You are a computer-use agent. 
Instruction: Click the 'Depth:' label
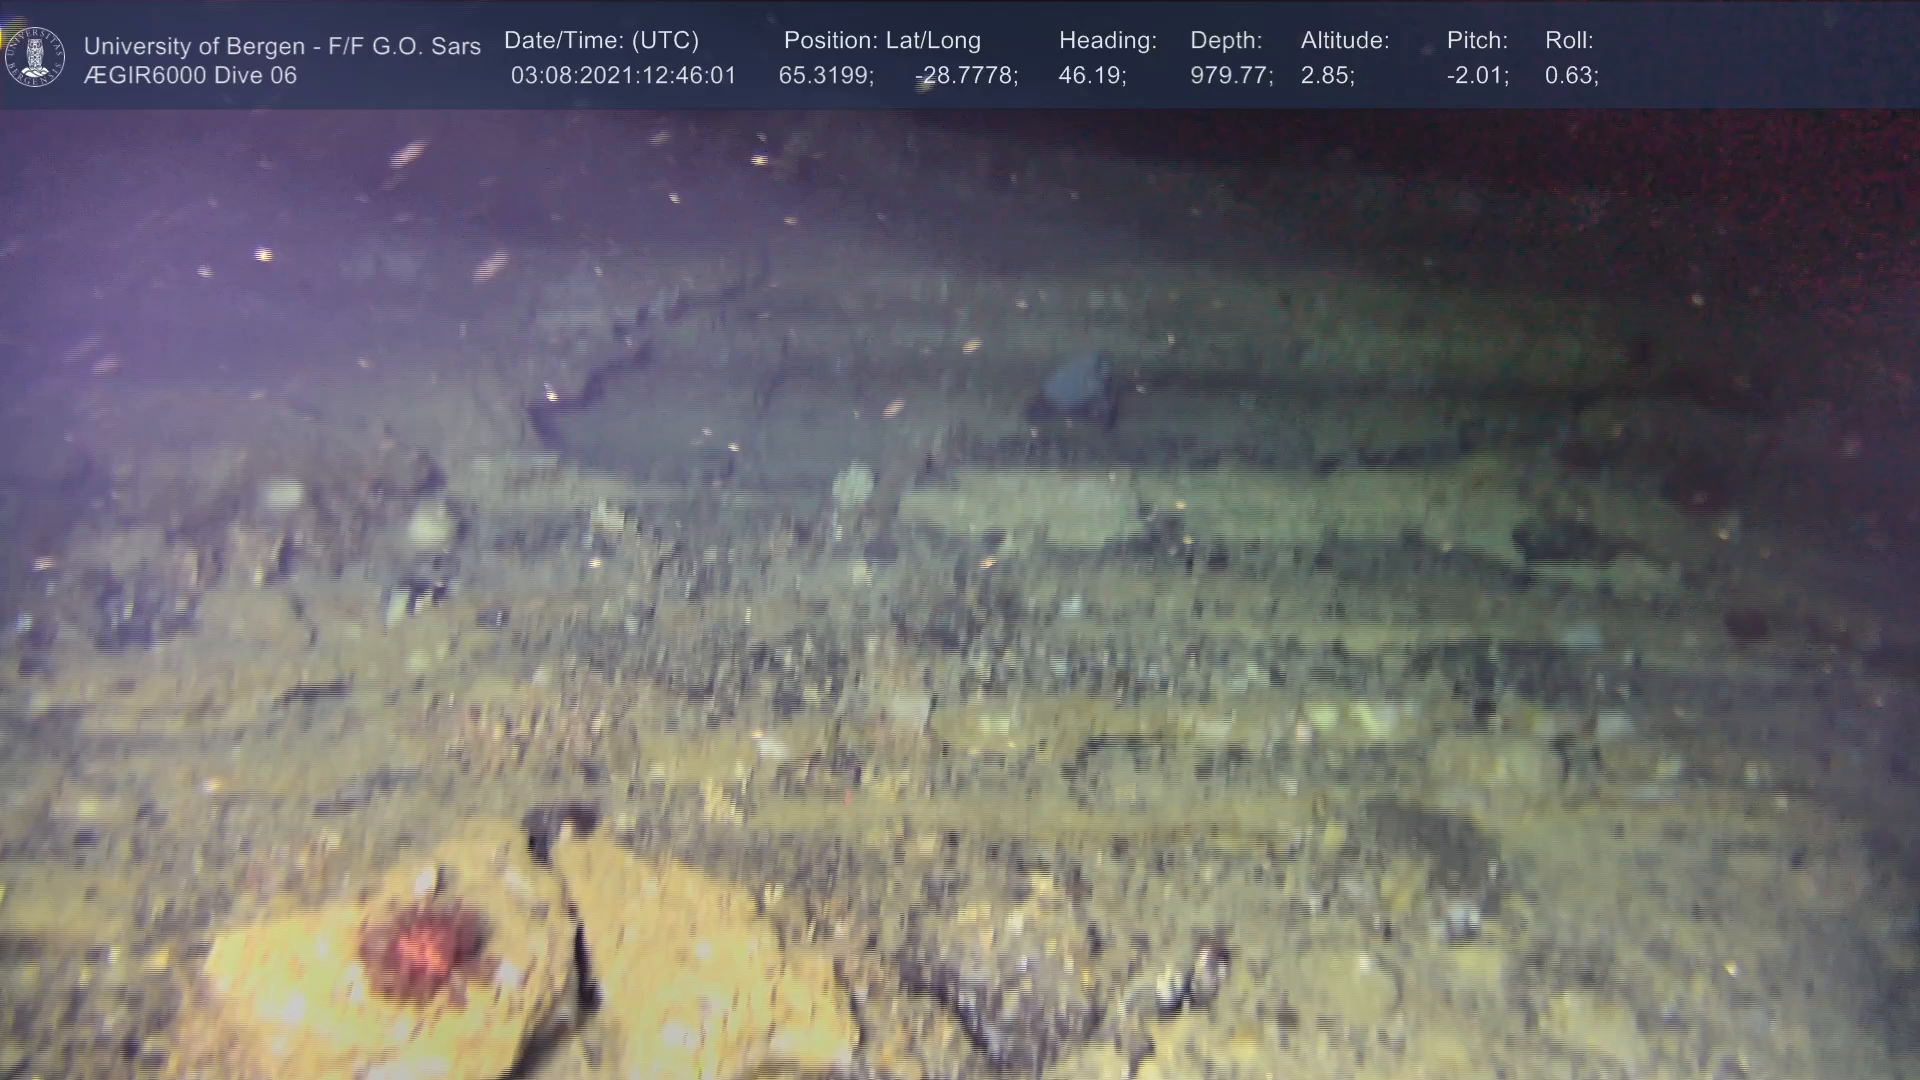tap(1225, 41)
